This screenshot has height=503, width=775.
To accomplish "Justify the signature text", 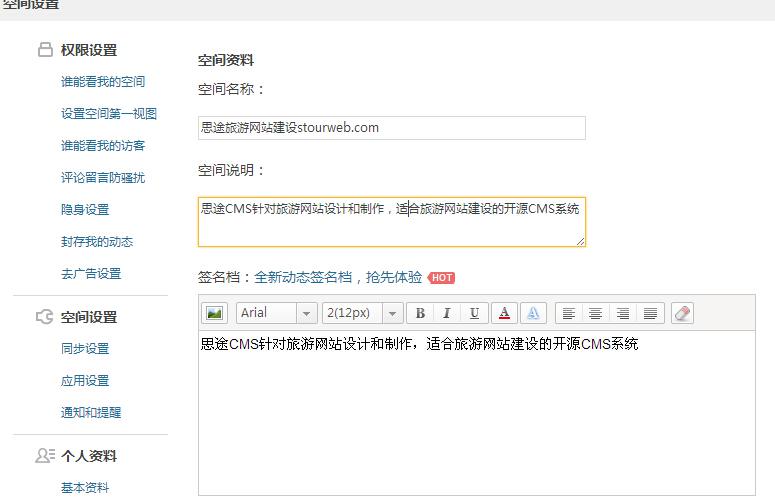I will point(650,313).
